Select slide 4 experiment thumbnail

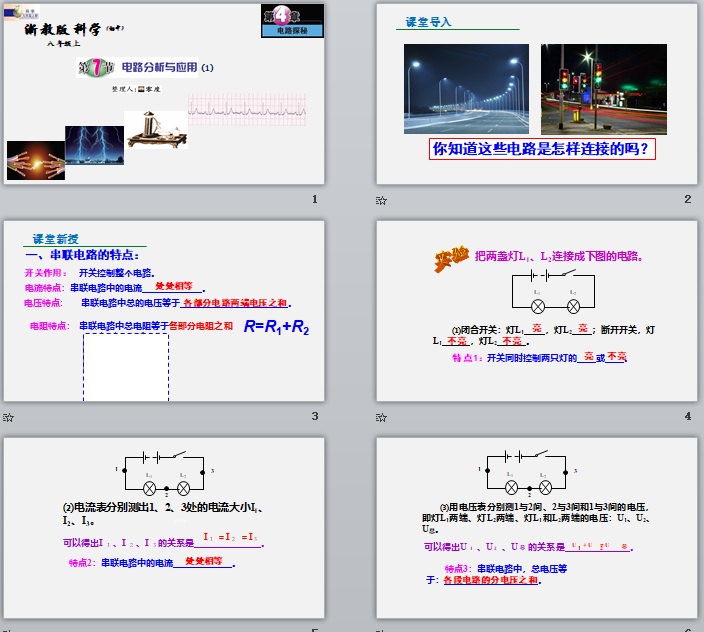(536, 311)
